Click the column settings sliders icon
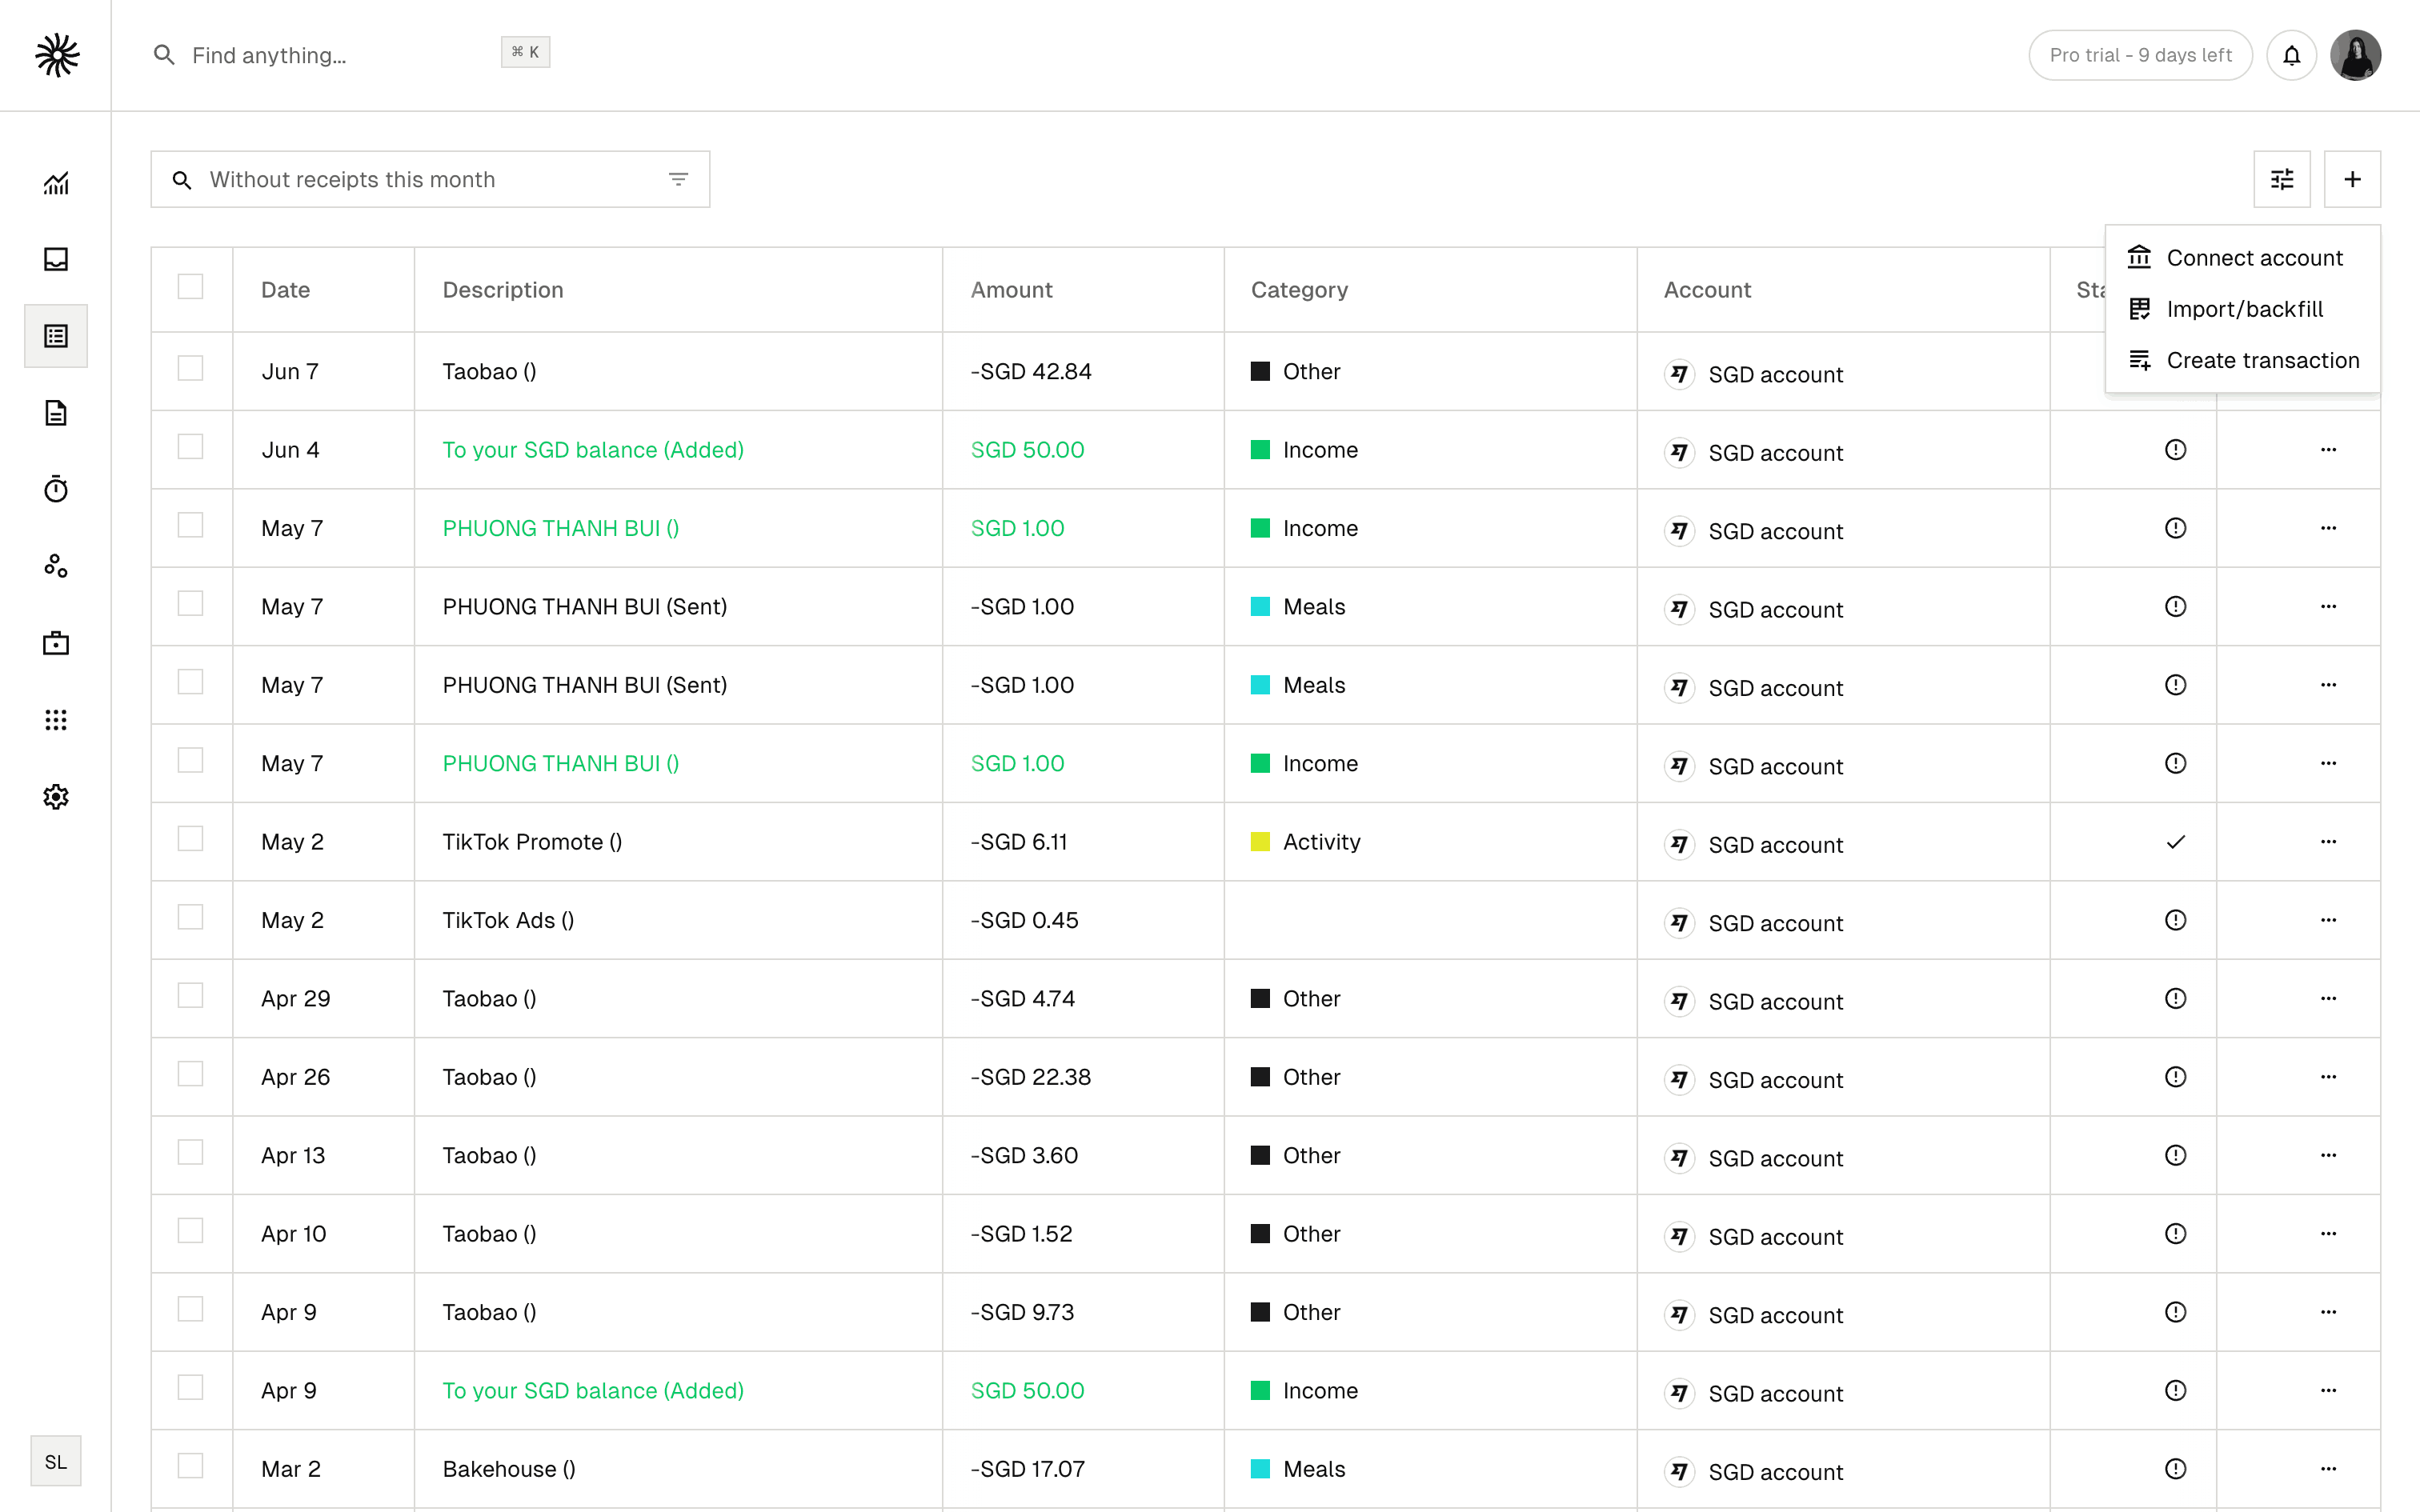The width and height of the screenshot is (2420, 1512). (x=2282, y=179)
